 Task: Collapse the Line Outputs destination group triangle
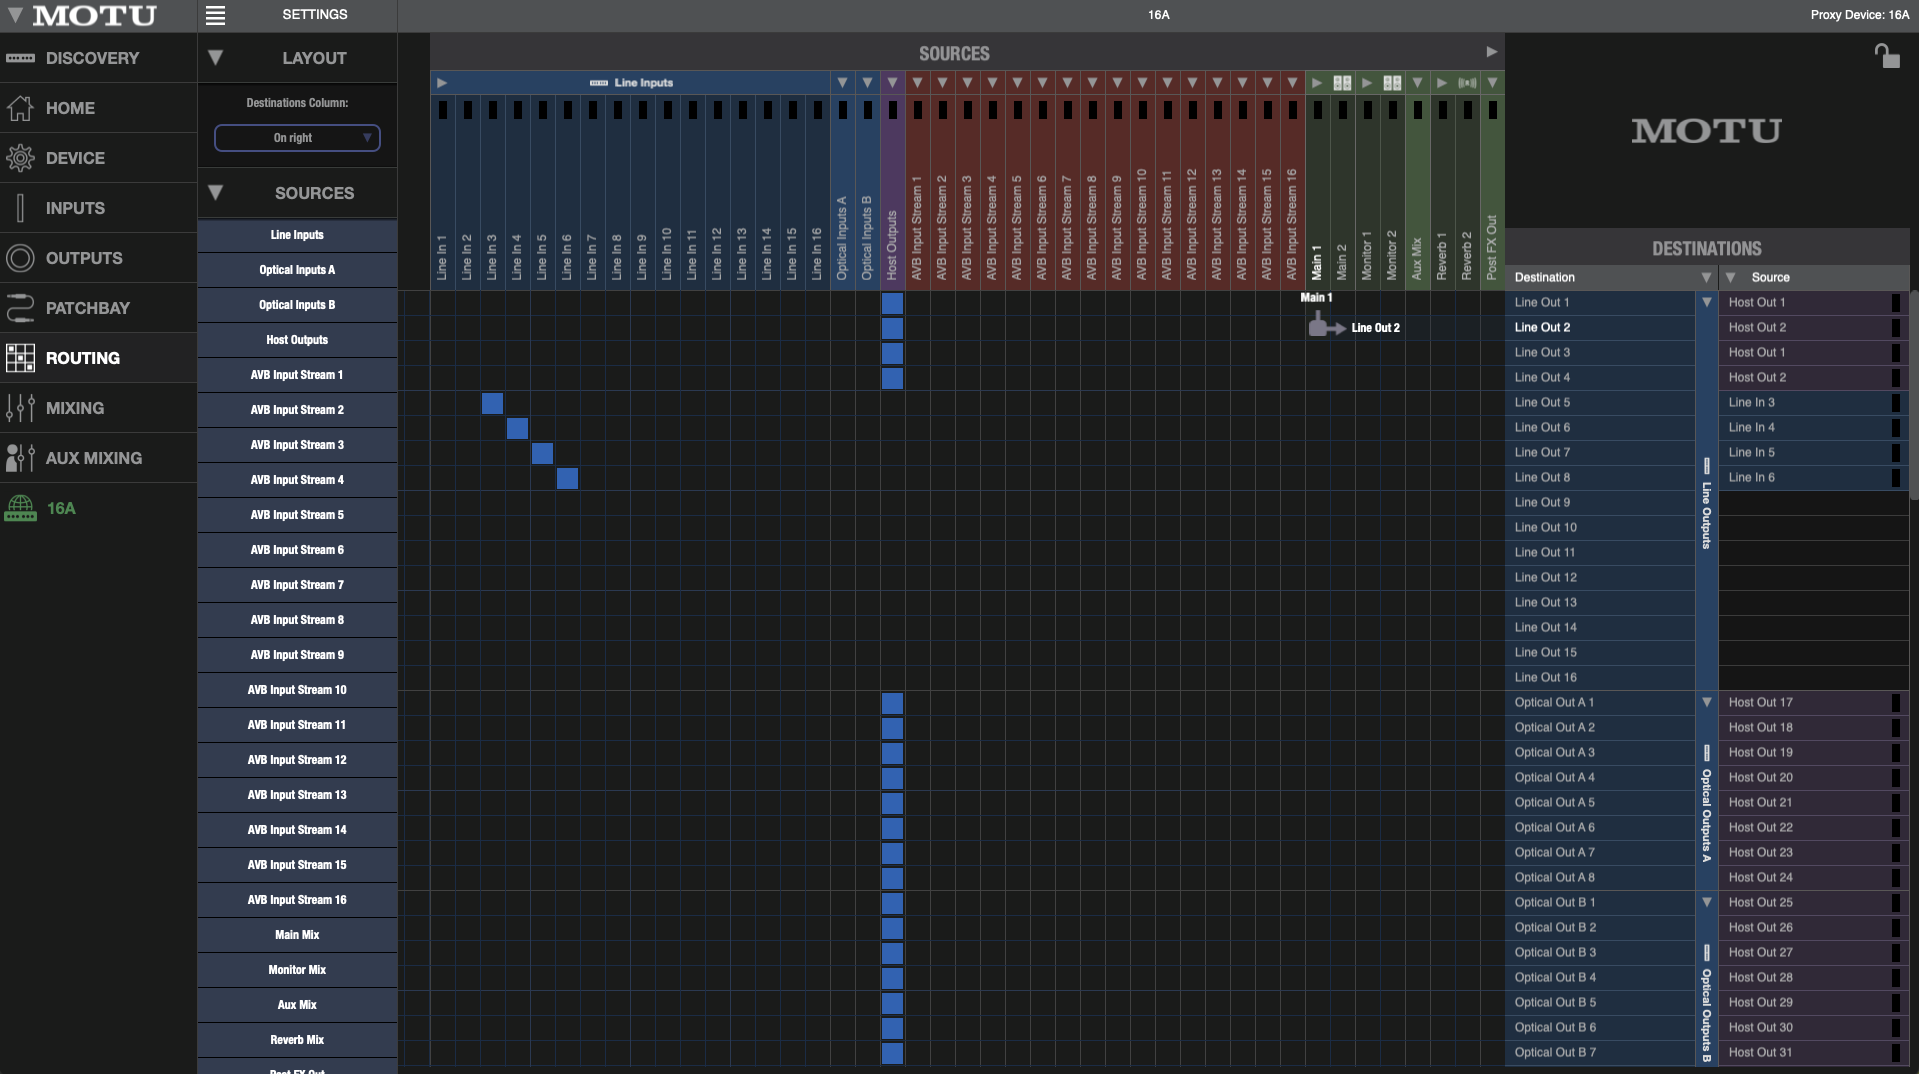tap(1706, 302)
